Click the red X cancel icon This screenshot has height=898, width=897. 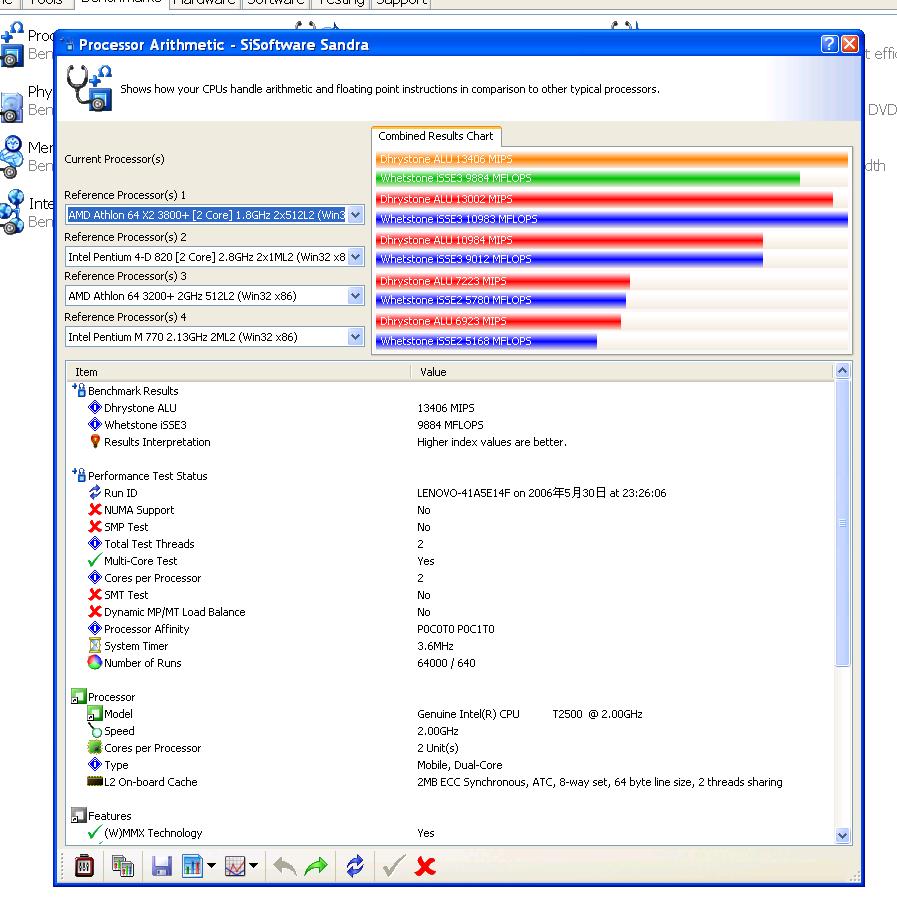click(x=425, y=866)
